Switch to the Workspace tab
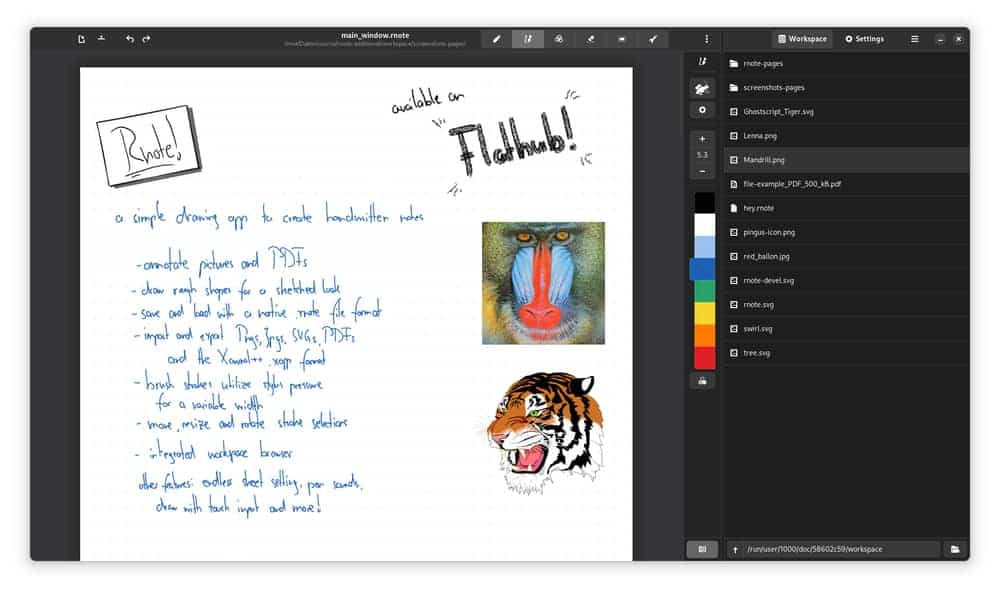Viewport: 1000px width, 594px height. point(802,39)
